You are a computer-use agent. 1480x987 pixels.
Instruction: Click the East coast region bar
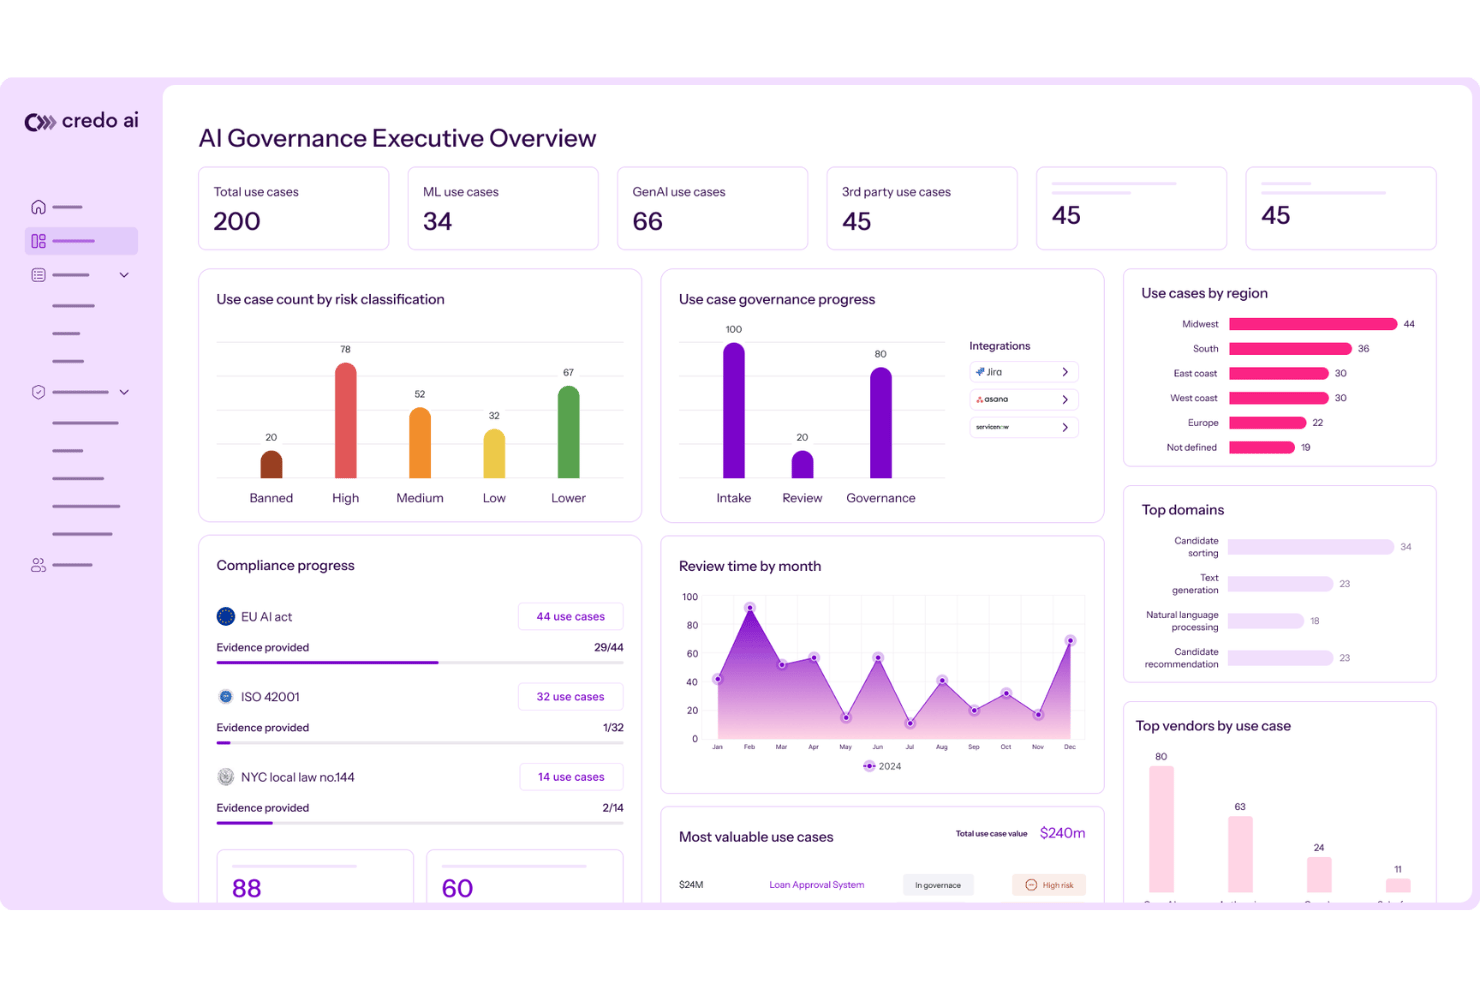(x=1279, y=373)
